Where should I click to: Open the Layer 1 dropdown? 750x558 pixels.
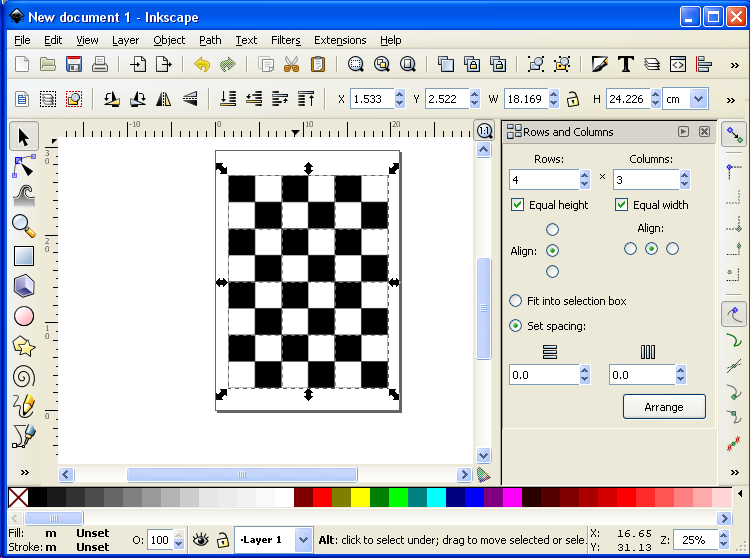point(303,540)
